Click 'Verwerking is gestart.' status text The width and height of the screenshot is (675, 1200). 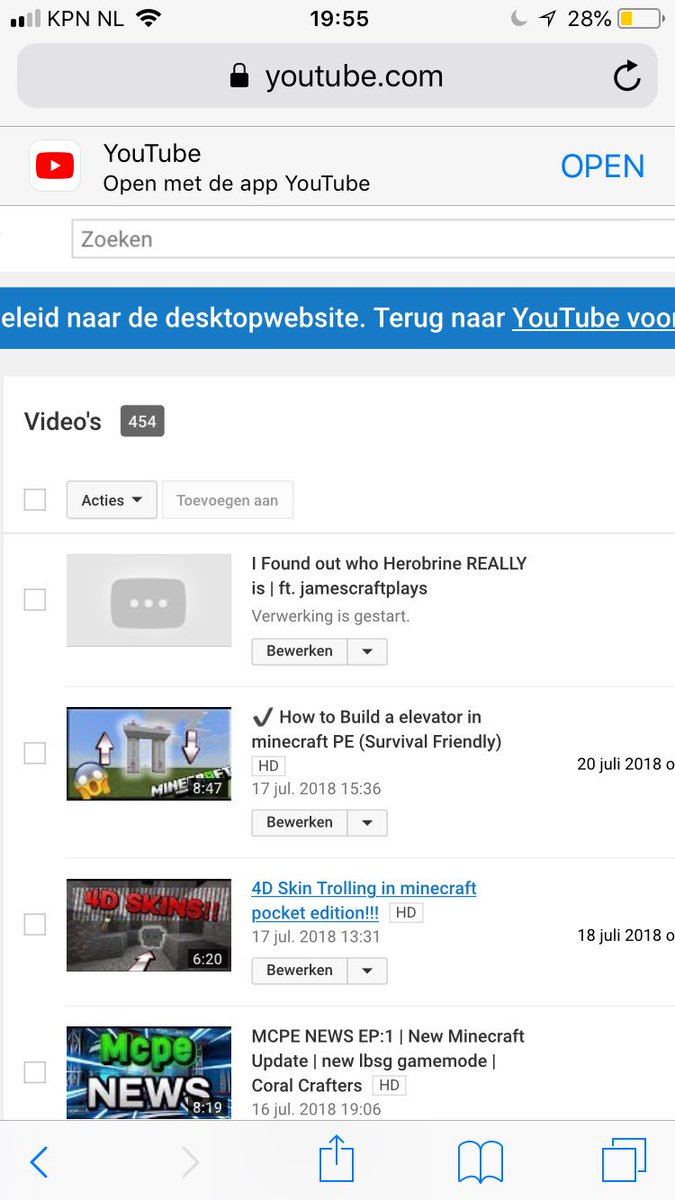tap(331, 616)
